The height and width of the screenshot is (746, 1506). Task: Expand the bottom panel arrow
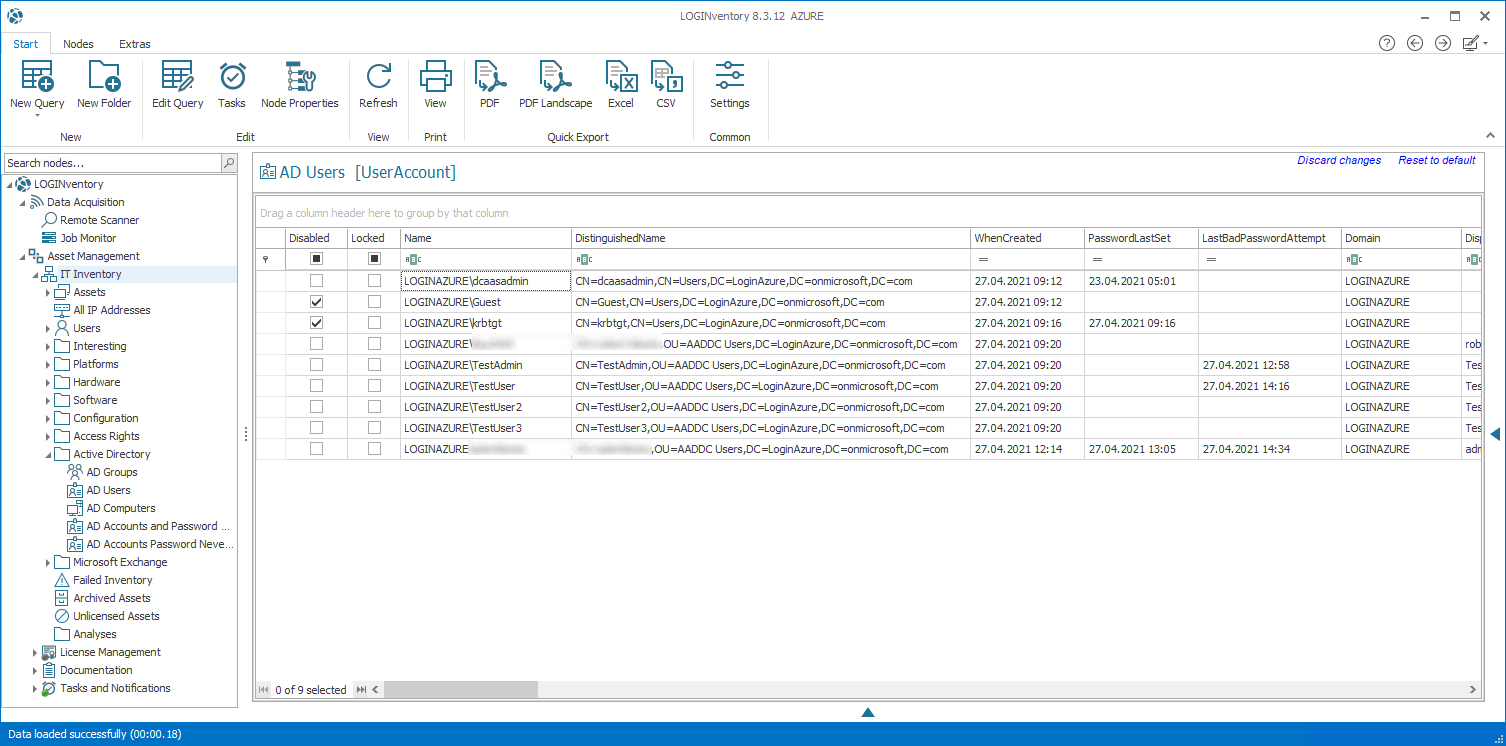coord(868,712)
